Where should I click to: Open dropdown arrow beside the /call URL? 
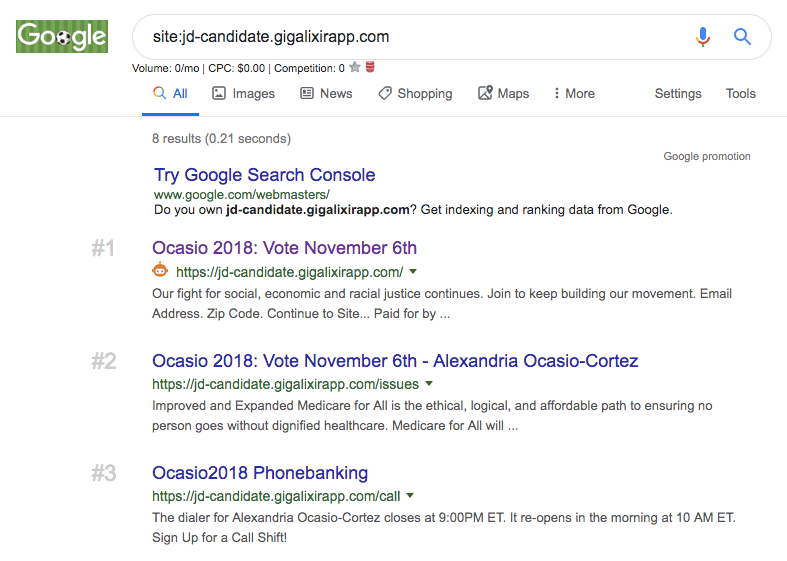click(x=410, y=495)
